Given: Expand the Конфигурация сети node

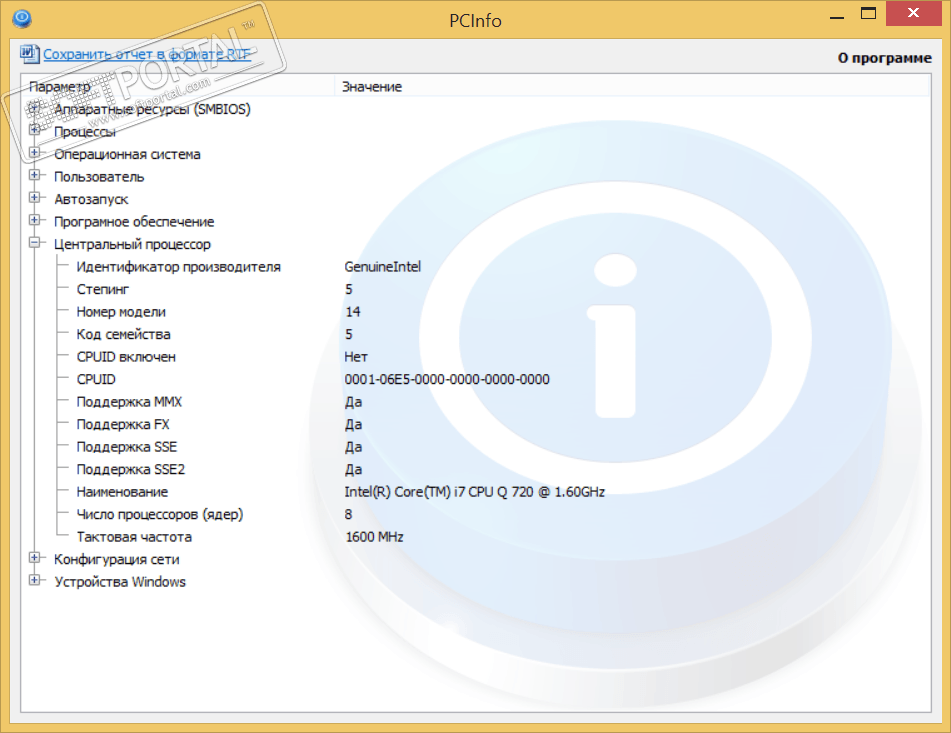Looking at the screenshot, I should click(x=35, y=558).
